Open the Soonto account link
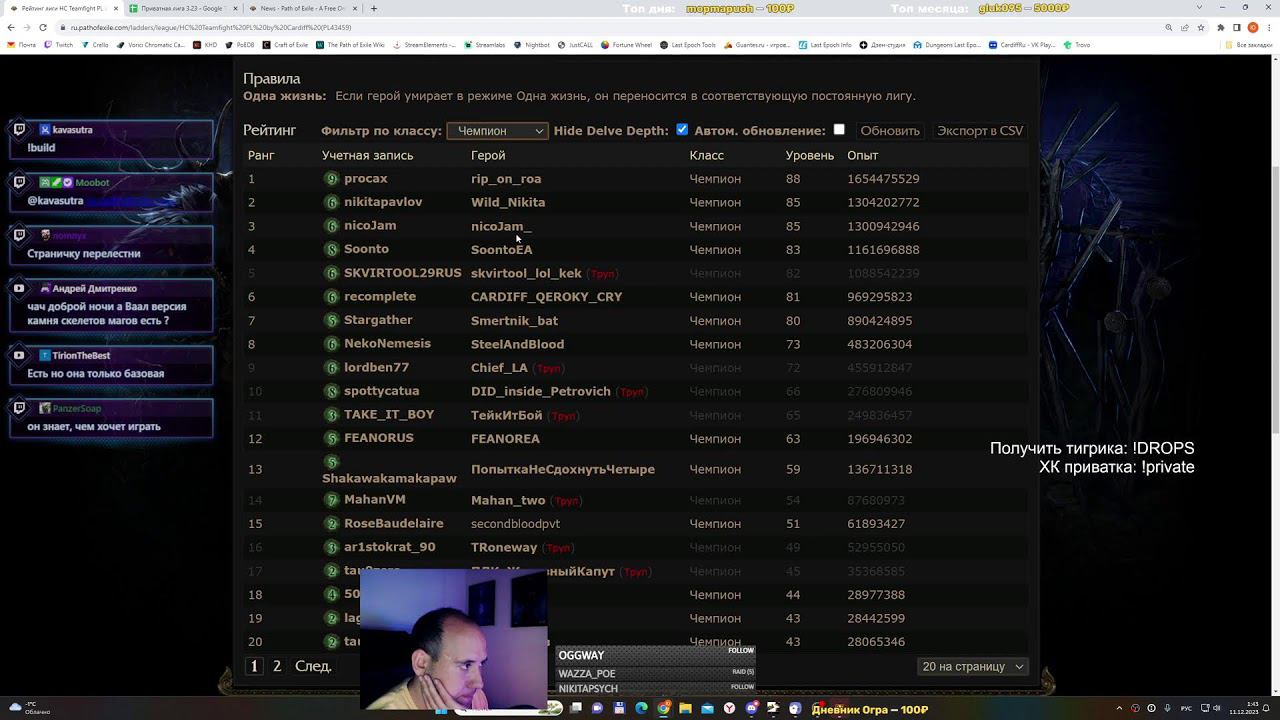This screenshot has width=1280, height=720. pyautogui.click(x=366, y=249)
